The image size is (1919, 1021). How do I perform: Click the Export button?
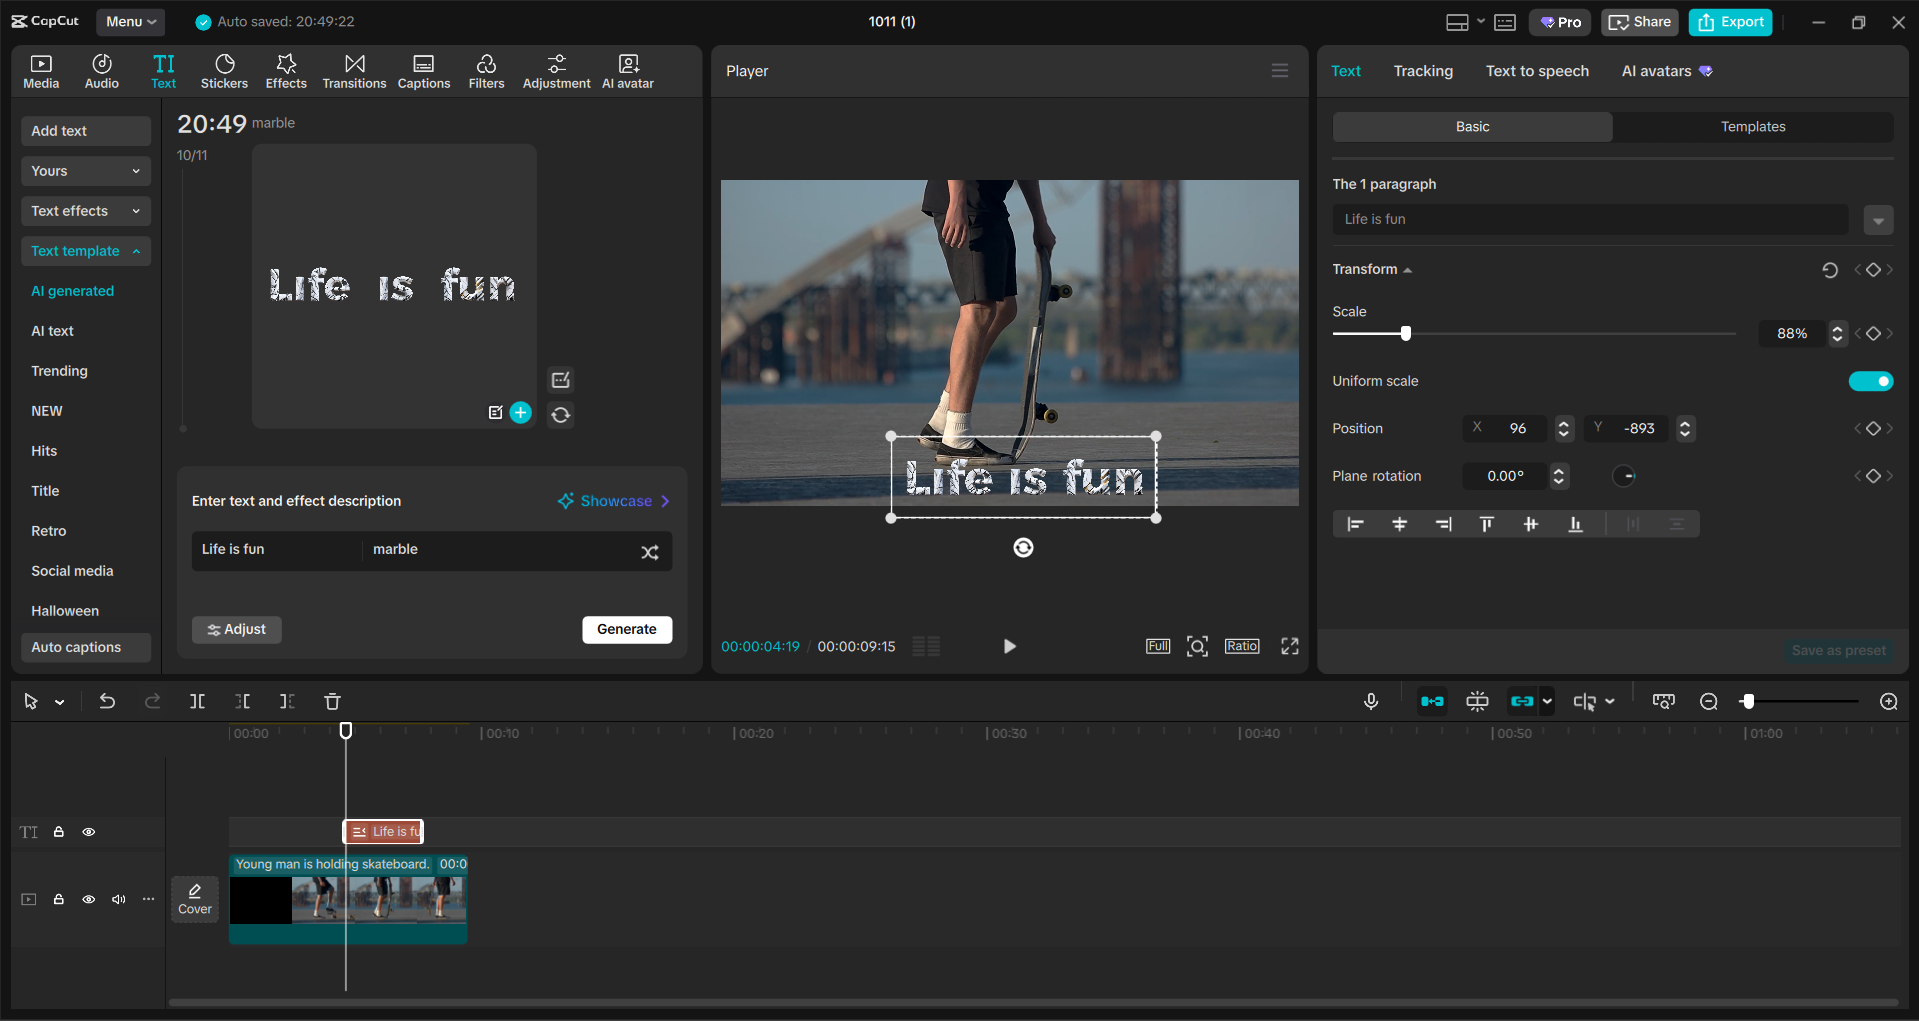pyautogui.click(x=1730, y=21)
